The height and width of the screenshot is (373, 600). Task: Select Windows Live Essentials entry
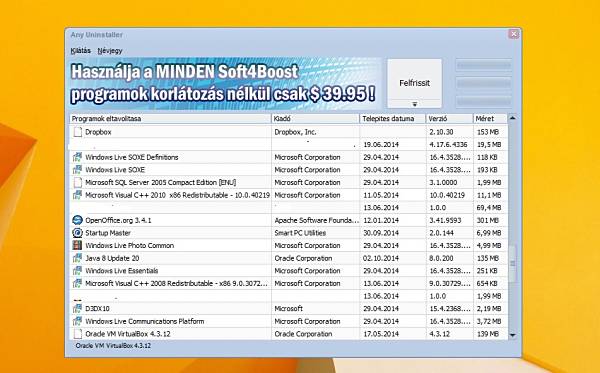point(122,271)
